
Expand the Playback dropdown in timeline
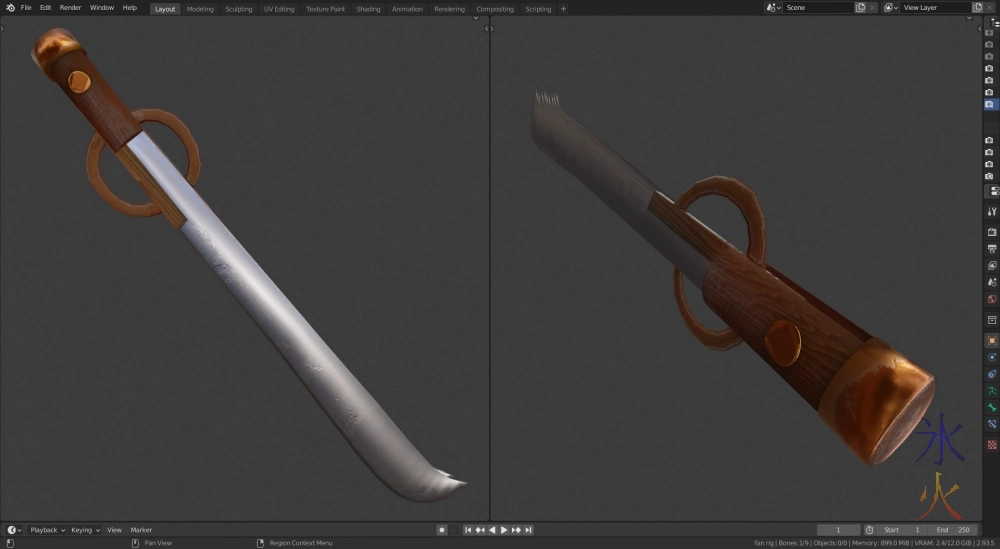point(45,530)
